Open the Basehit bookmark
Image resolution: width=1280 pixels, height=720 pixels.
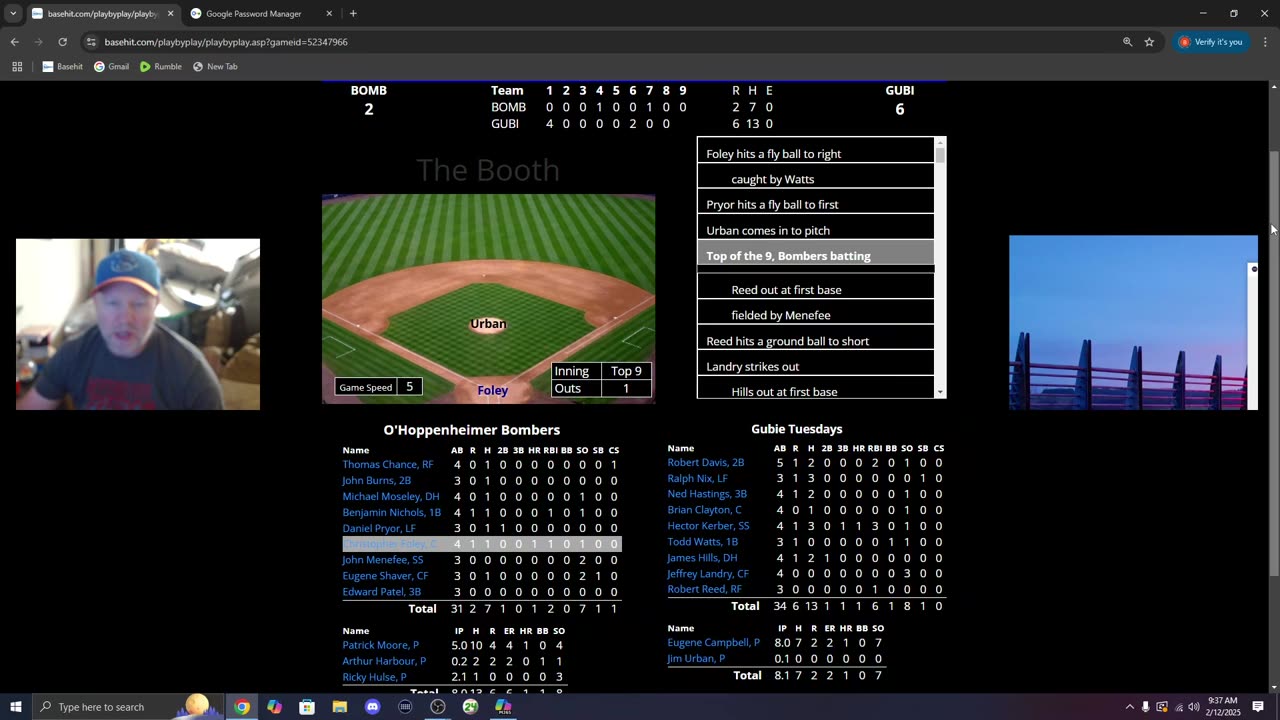tap(63, 67)
